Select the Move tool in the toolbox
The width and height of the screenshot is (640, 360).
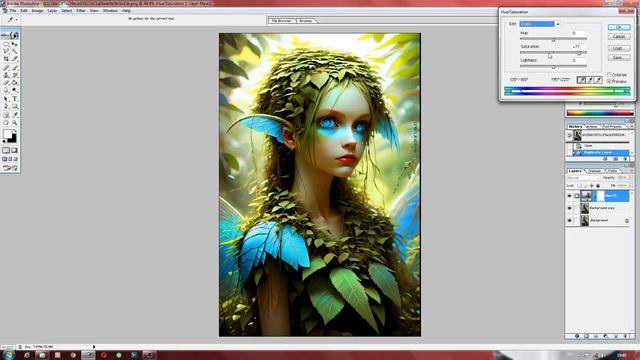[15, 44]
